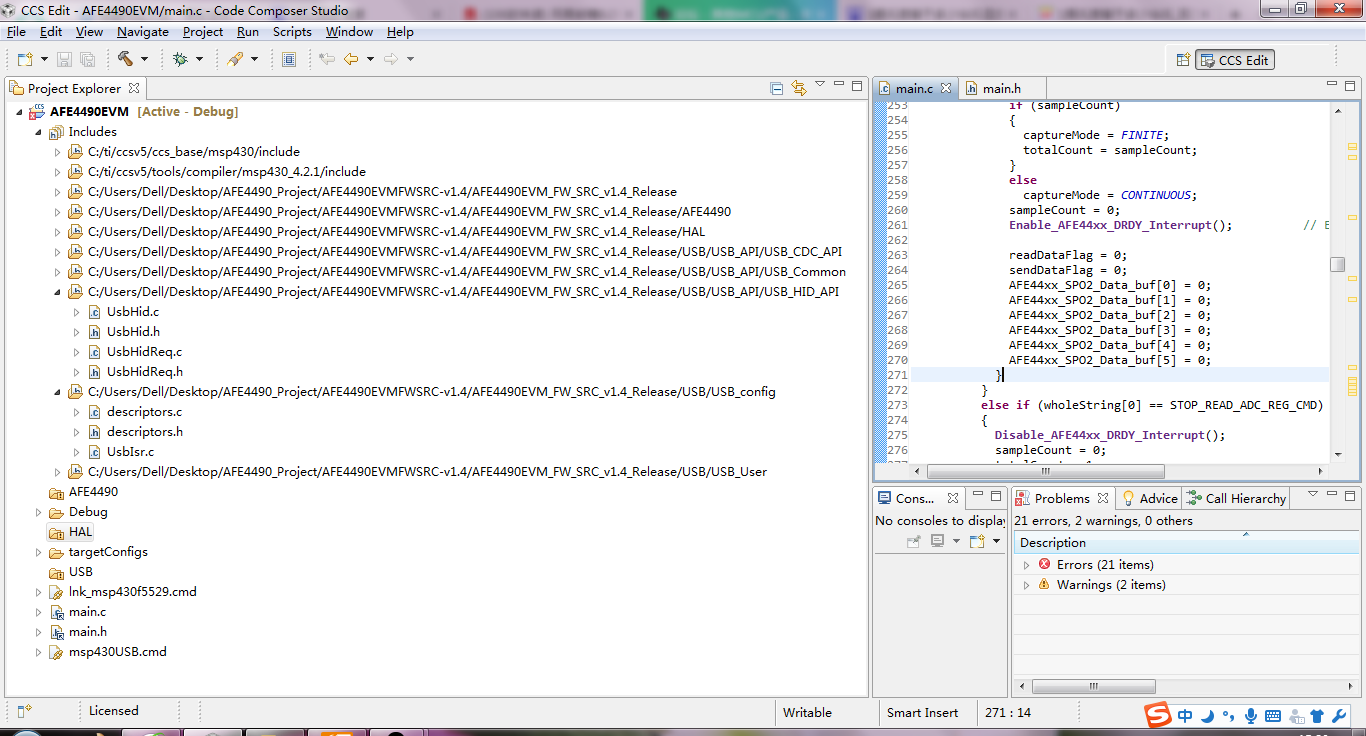Open the dropdown next to the New icon
The image size is (1366, 736).
(x=42, y=60)
